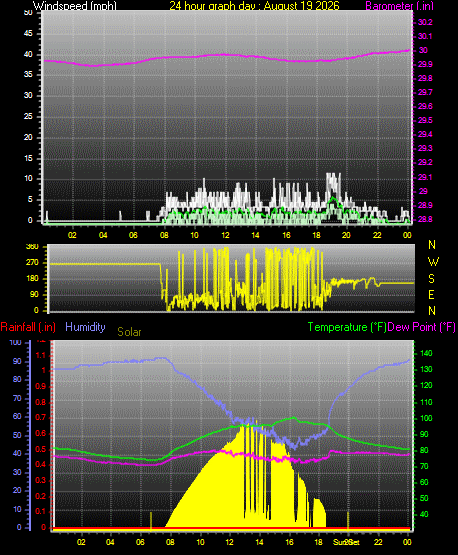Click the '180' tick on the wind direction axis
Screen dimensions: 458x555
tap(32, 279)
